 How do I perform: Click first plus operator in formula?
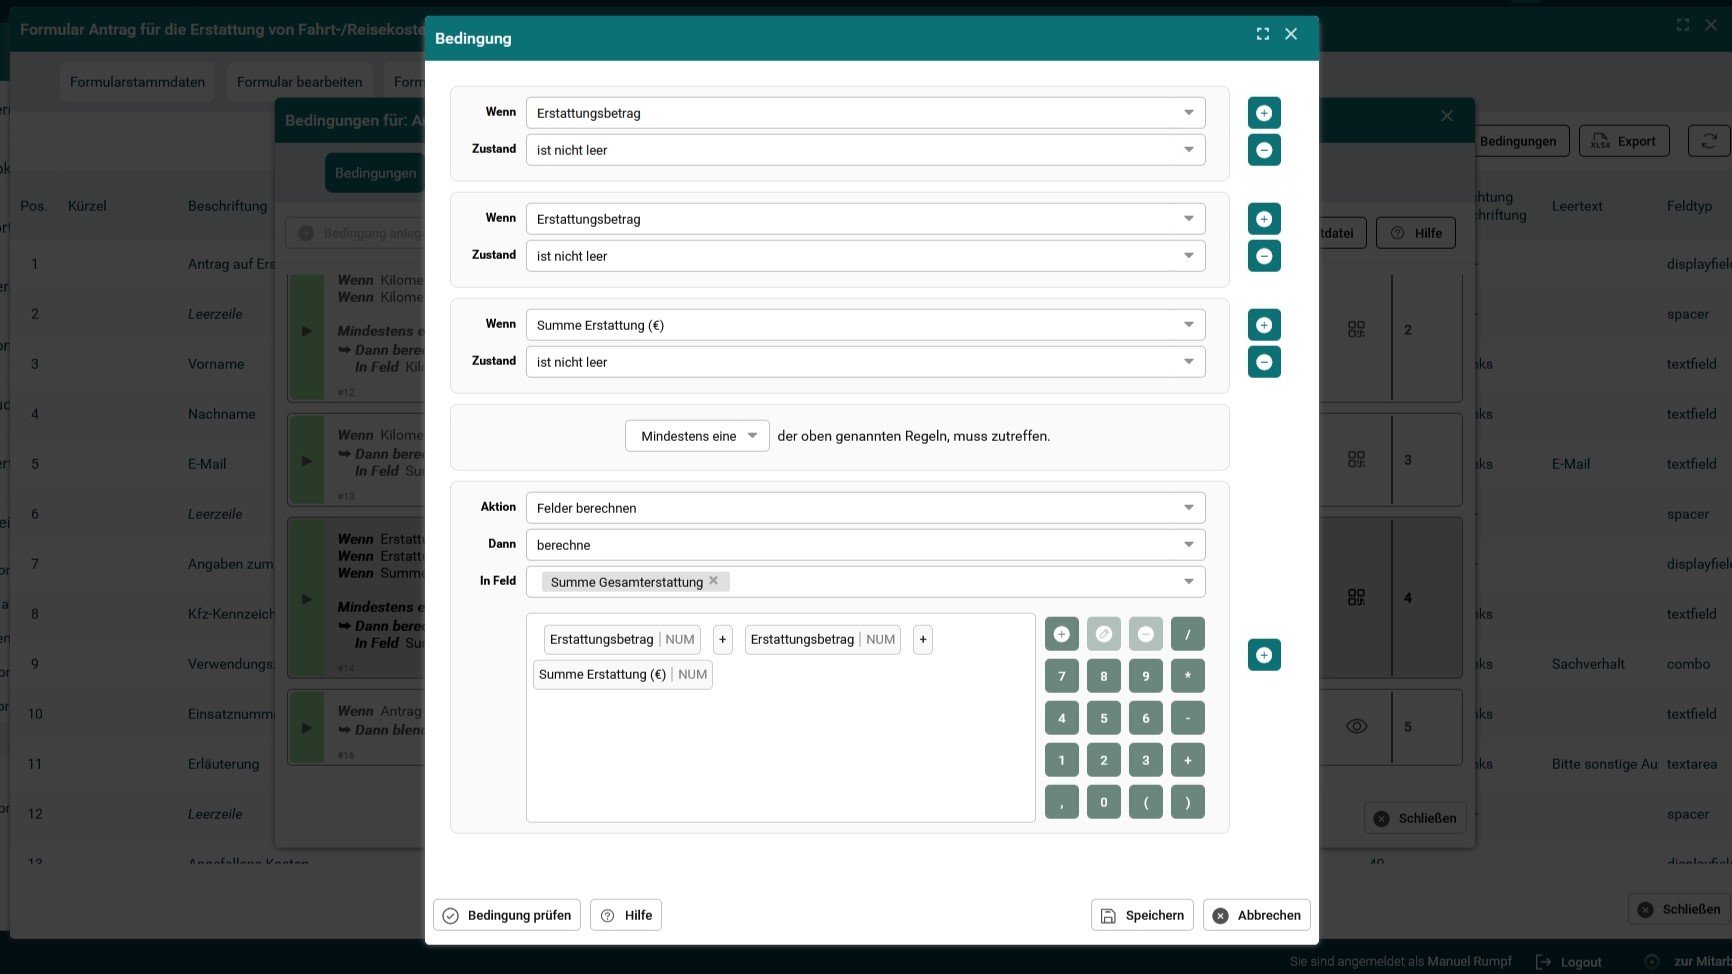coord(723,639)
